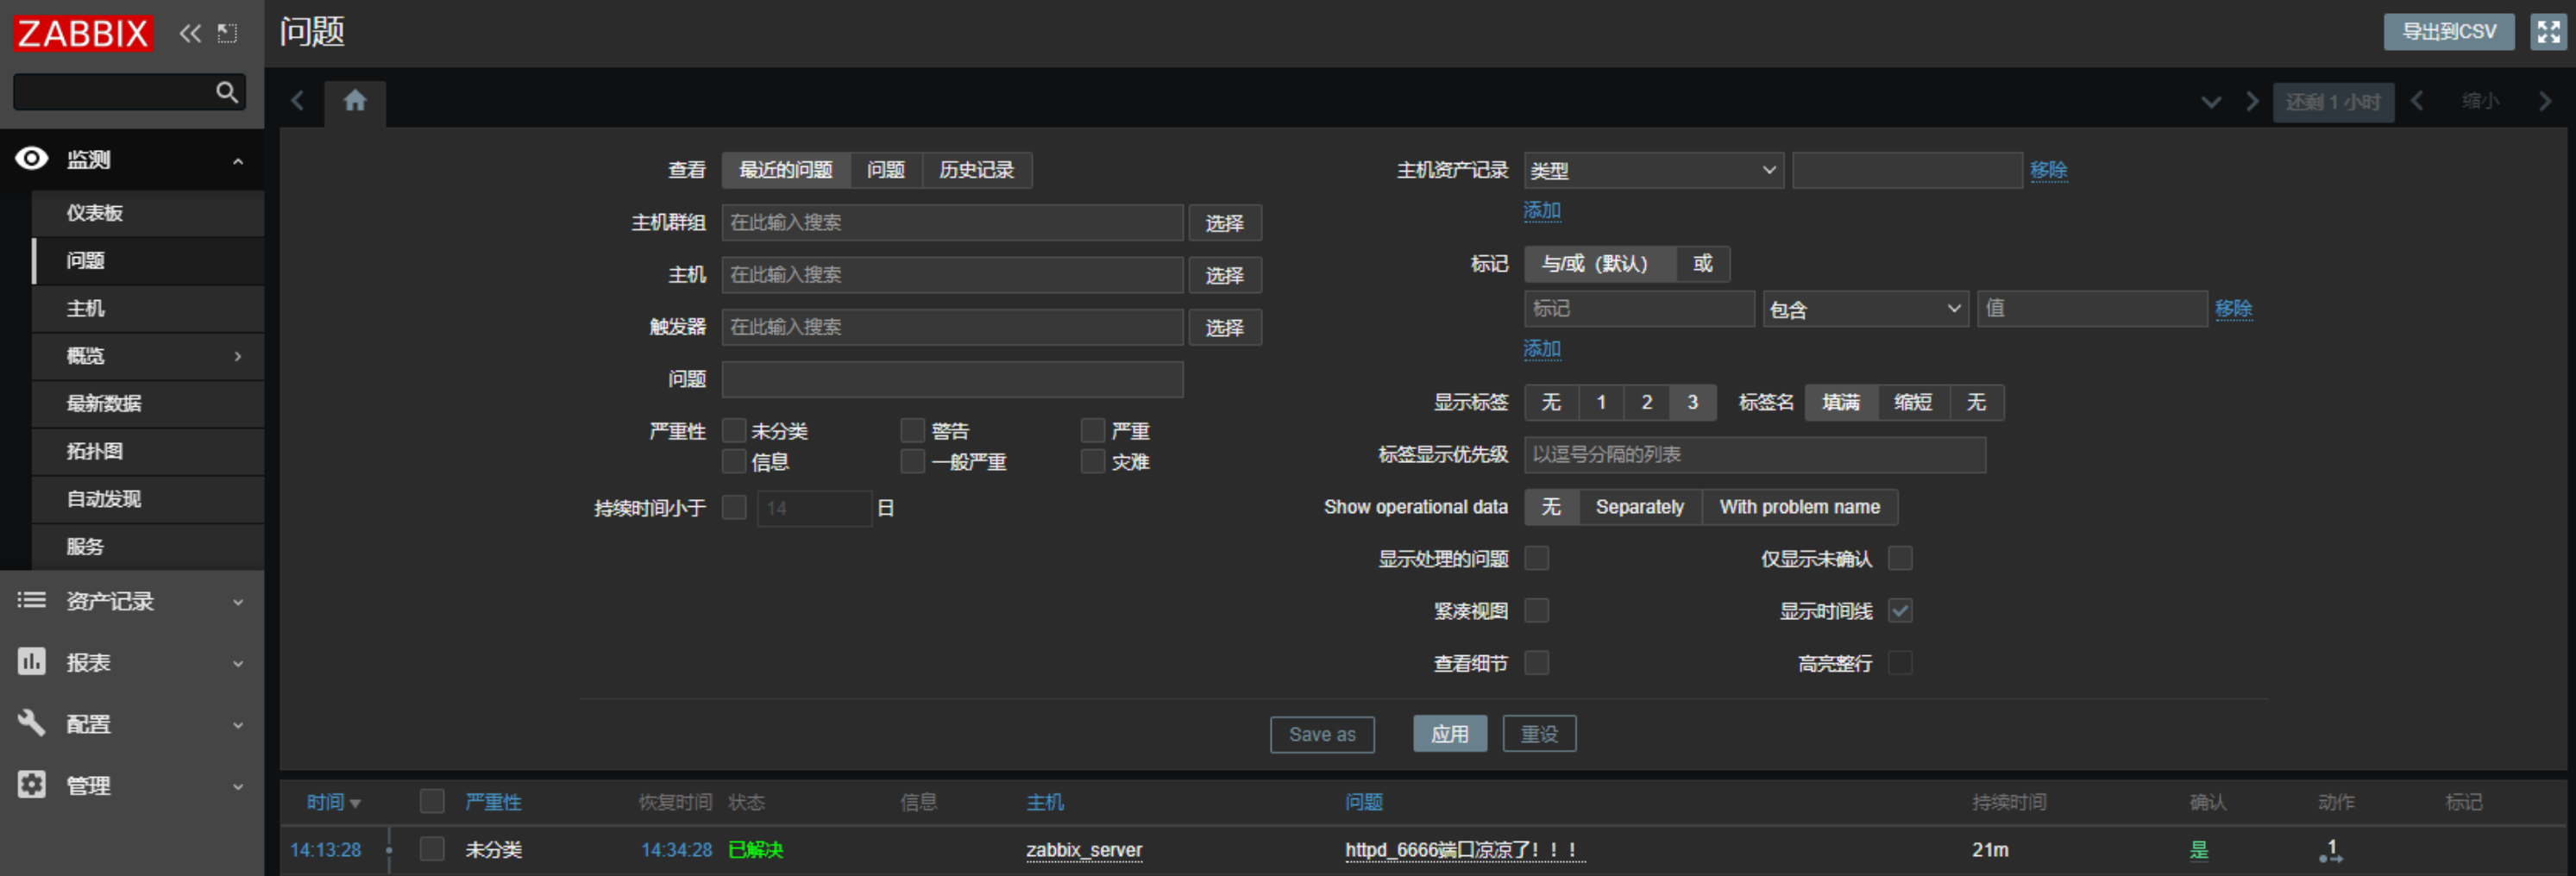Image resolution: width=2576 pixels, height=876 pixels.
Task: Check the 严重 severity checkbox
Action: [x=1093, y=430]
